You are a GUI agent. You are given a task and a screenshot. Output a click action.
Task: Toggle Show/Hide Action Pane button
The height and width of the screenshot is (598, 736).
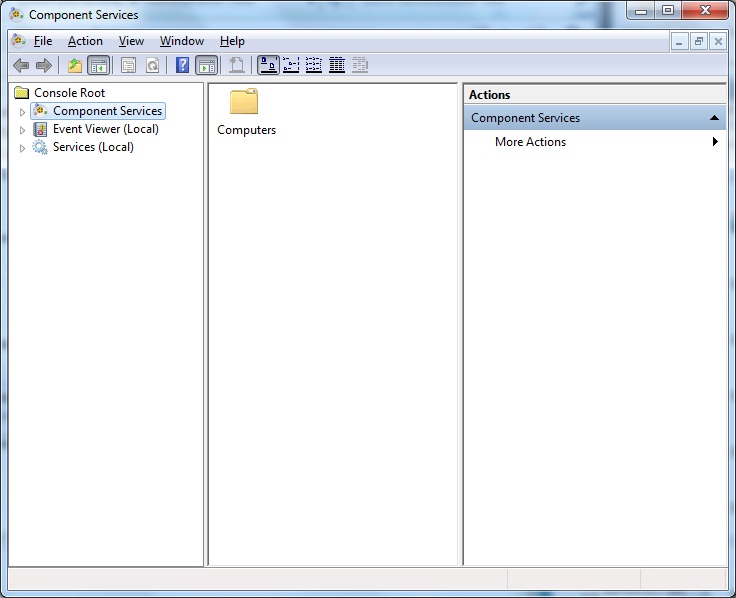(207, 65)
